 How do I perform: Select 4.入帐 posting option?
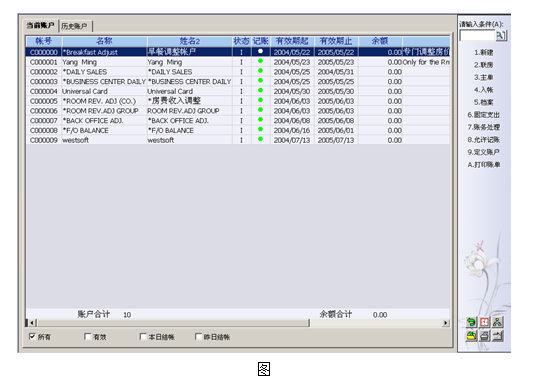(x=483, y=90)
